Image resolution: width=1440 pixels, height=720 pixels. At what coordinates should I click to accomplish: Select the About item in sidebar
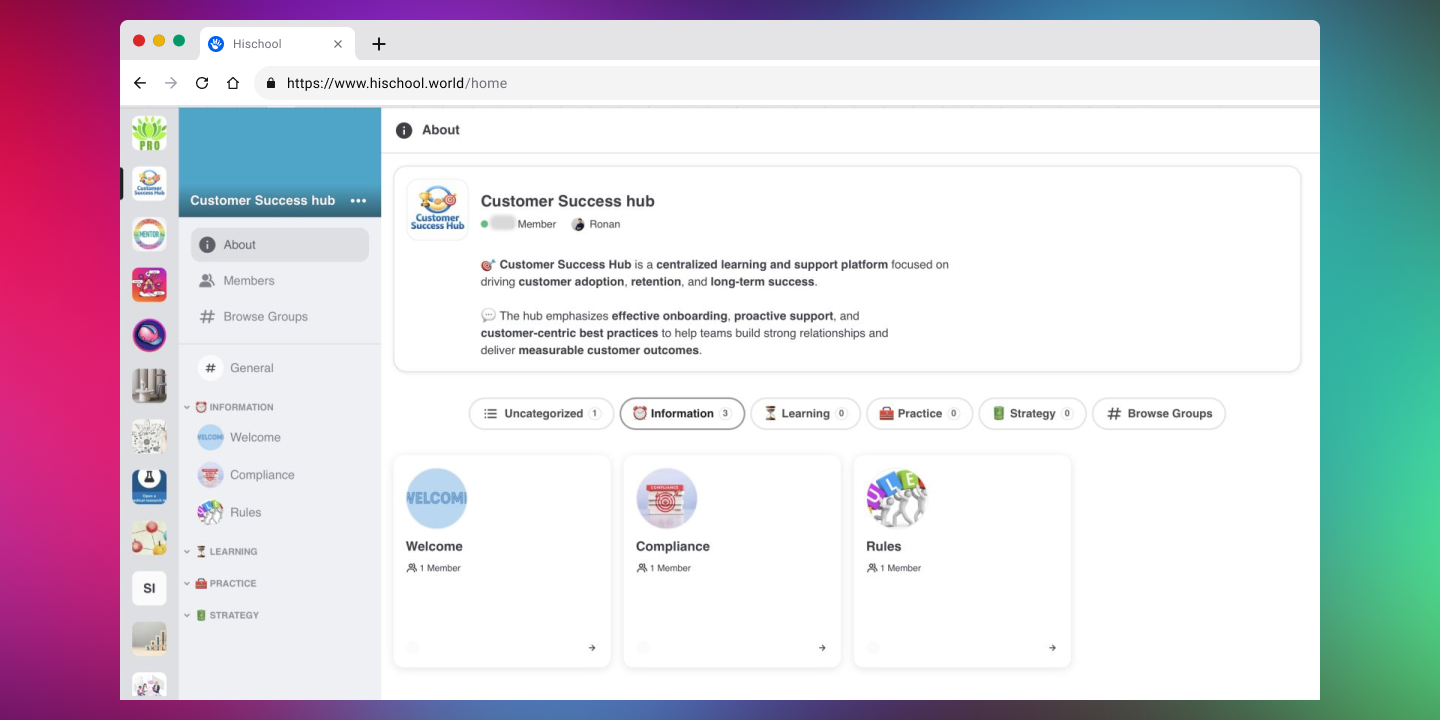280,245
